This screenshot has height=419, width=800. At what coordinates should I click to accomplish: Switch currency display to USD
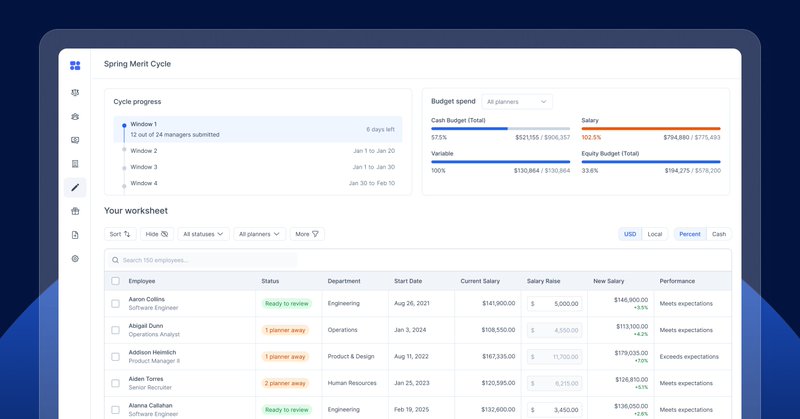pos(630,234)
